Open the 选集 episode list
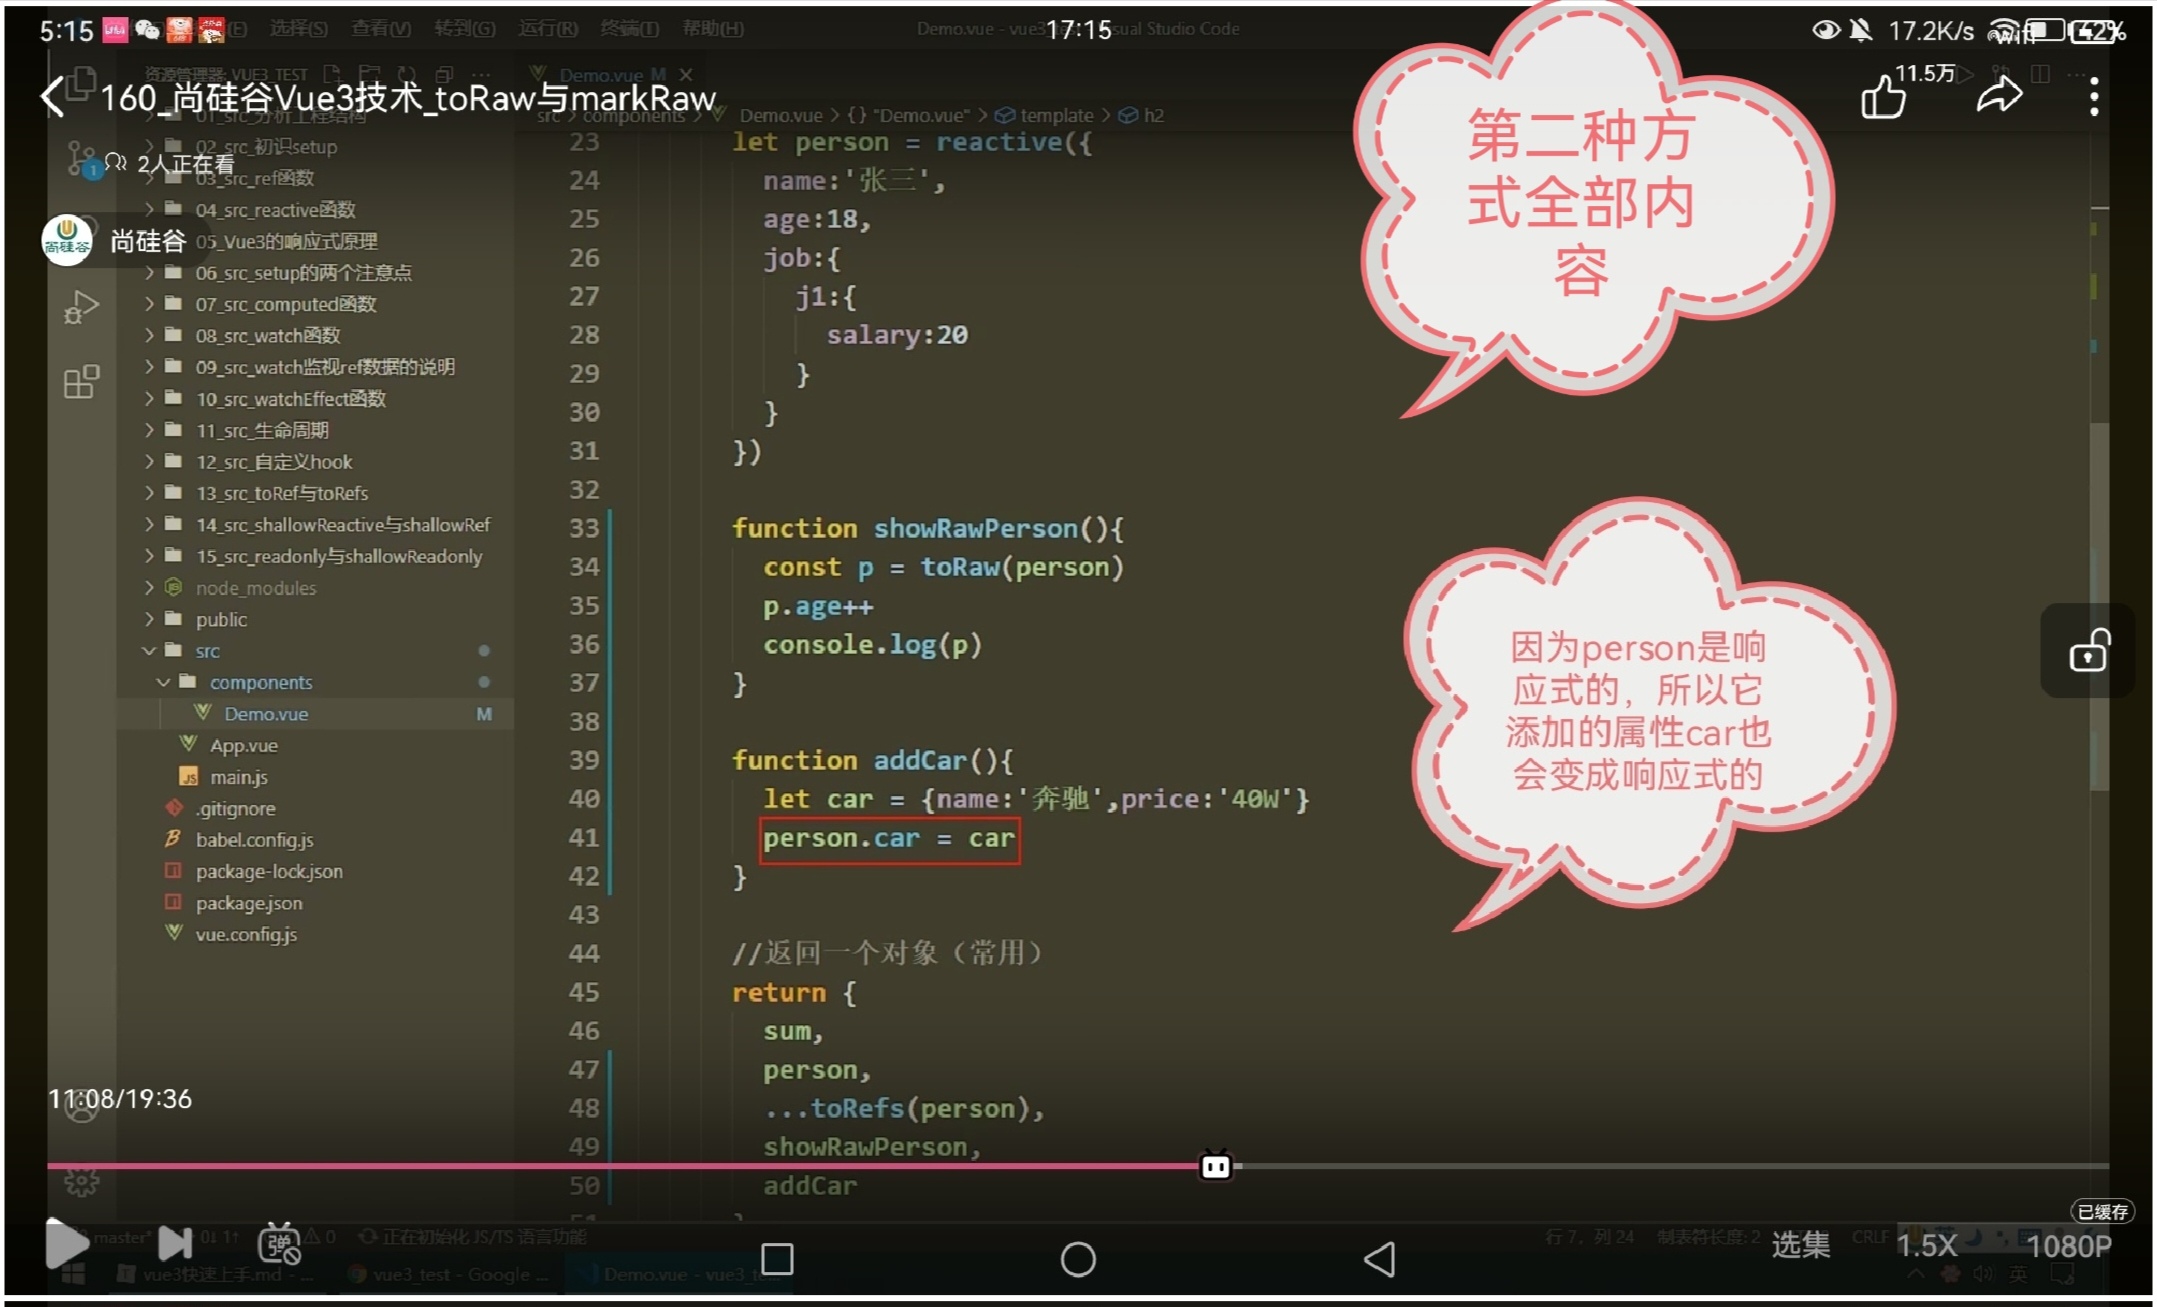The image size is (2157, 1307). tap(1800, 1244)
